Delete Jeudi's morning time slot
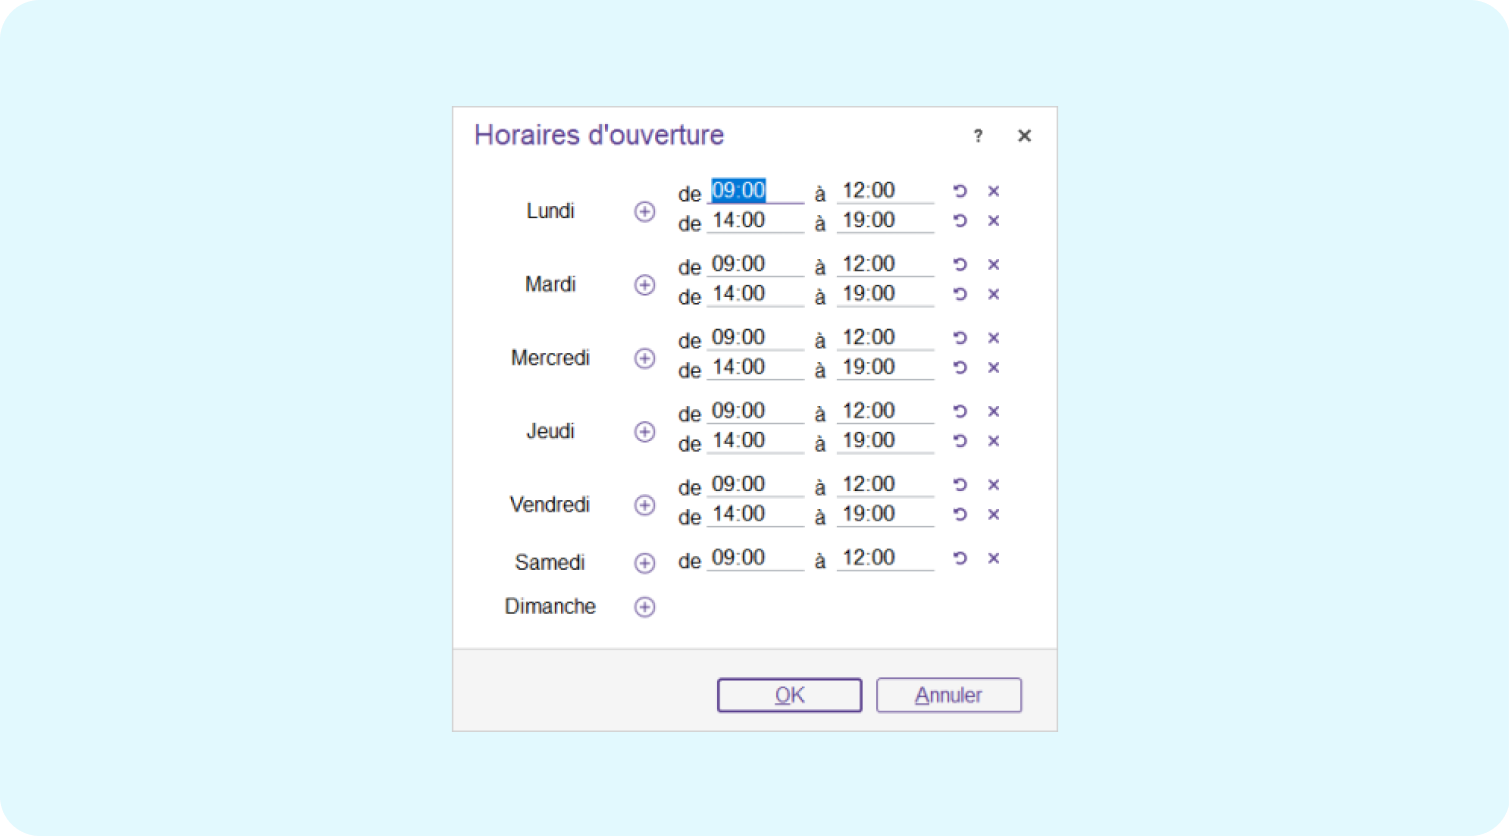The height and width of the screenshot is (836, 1510). click(x=994, y=411)
